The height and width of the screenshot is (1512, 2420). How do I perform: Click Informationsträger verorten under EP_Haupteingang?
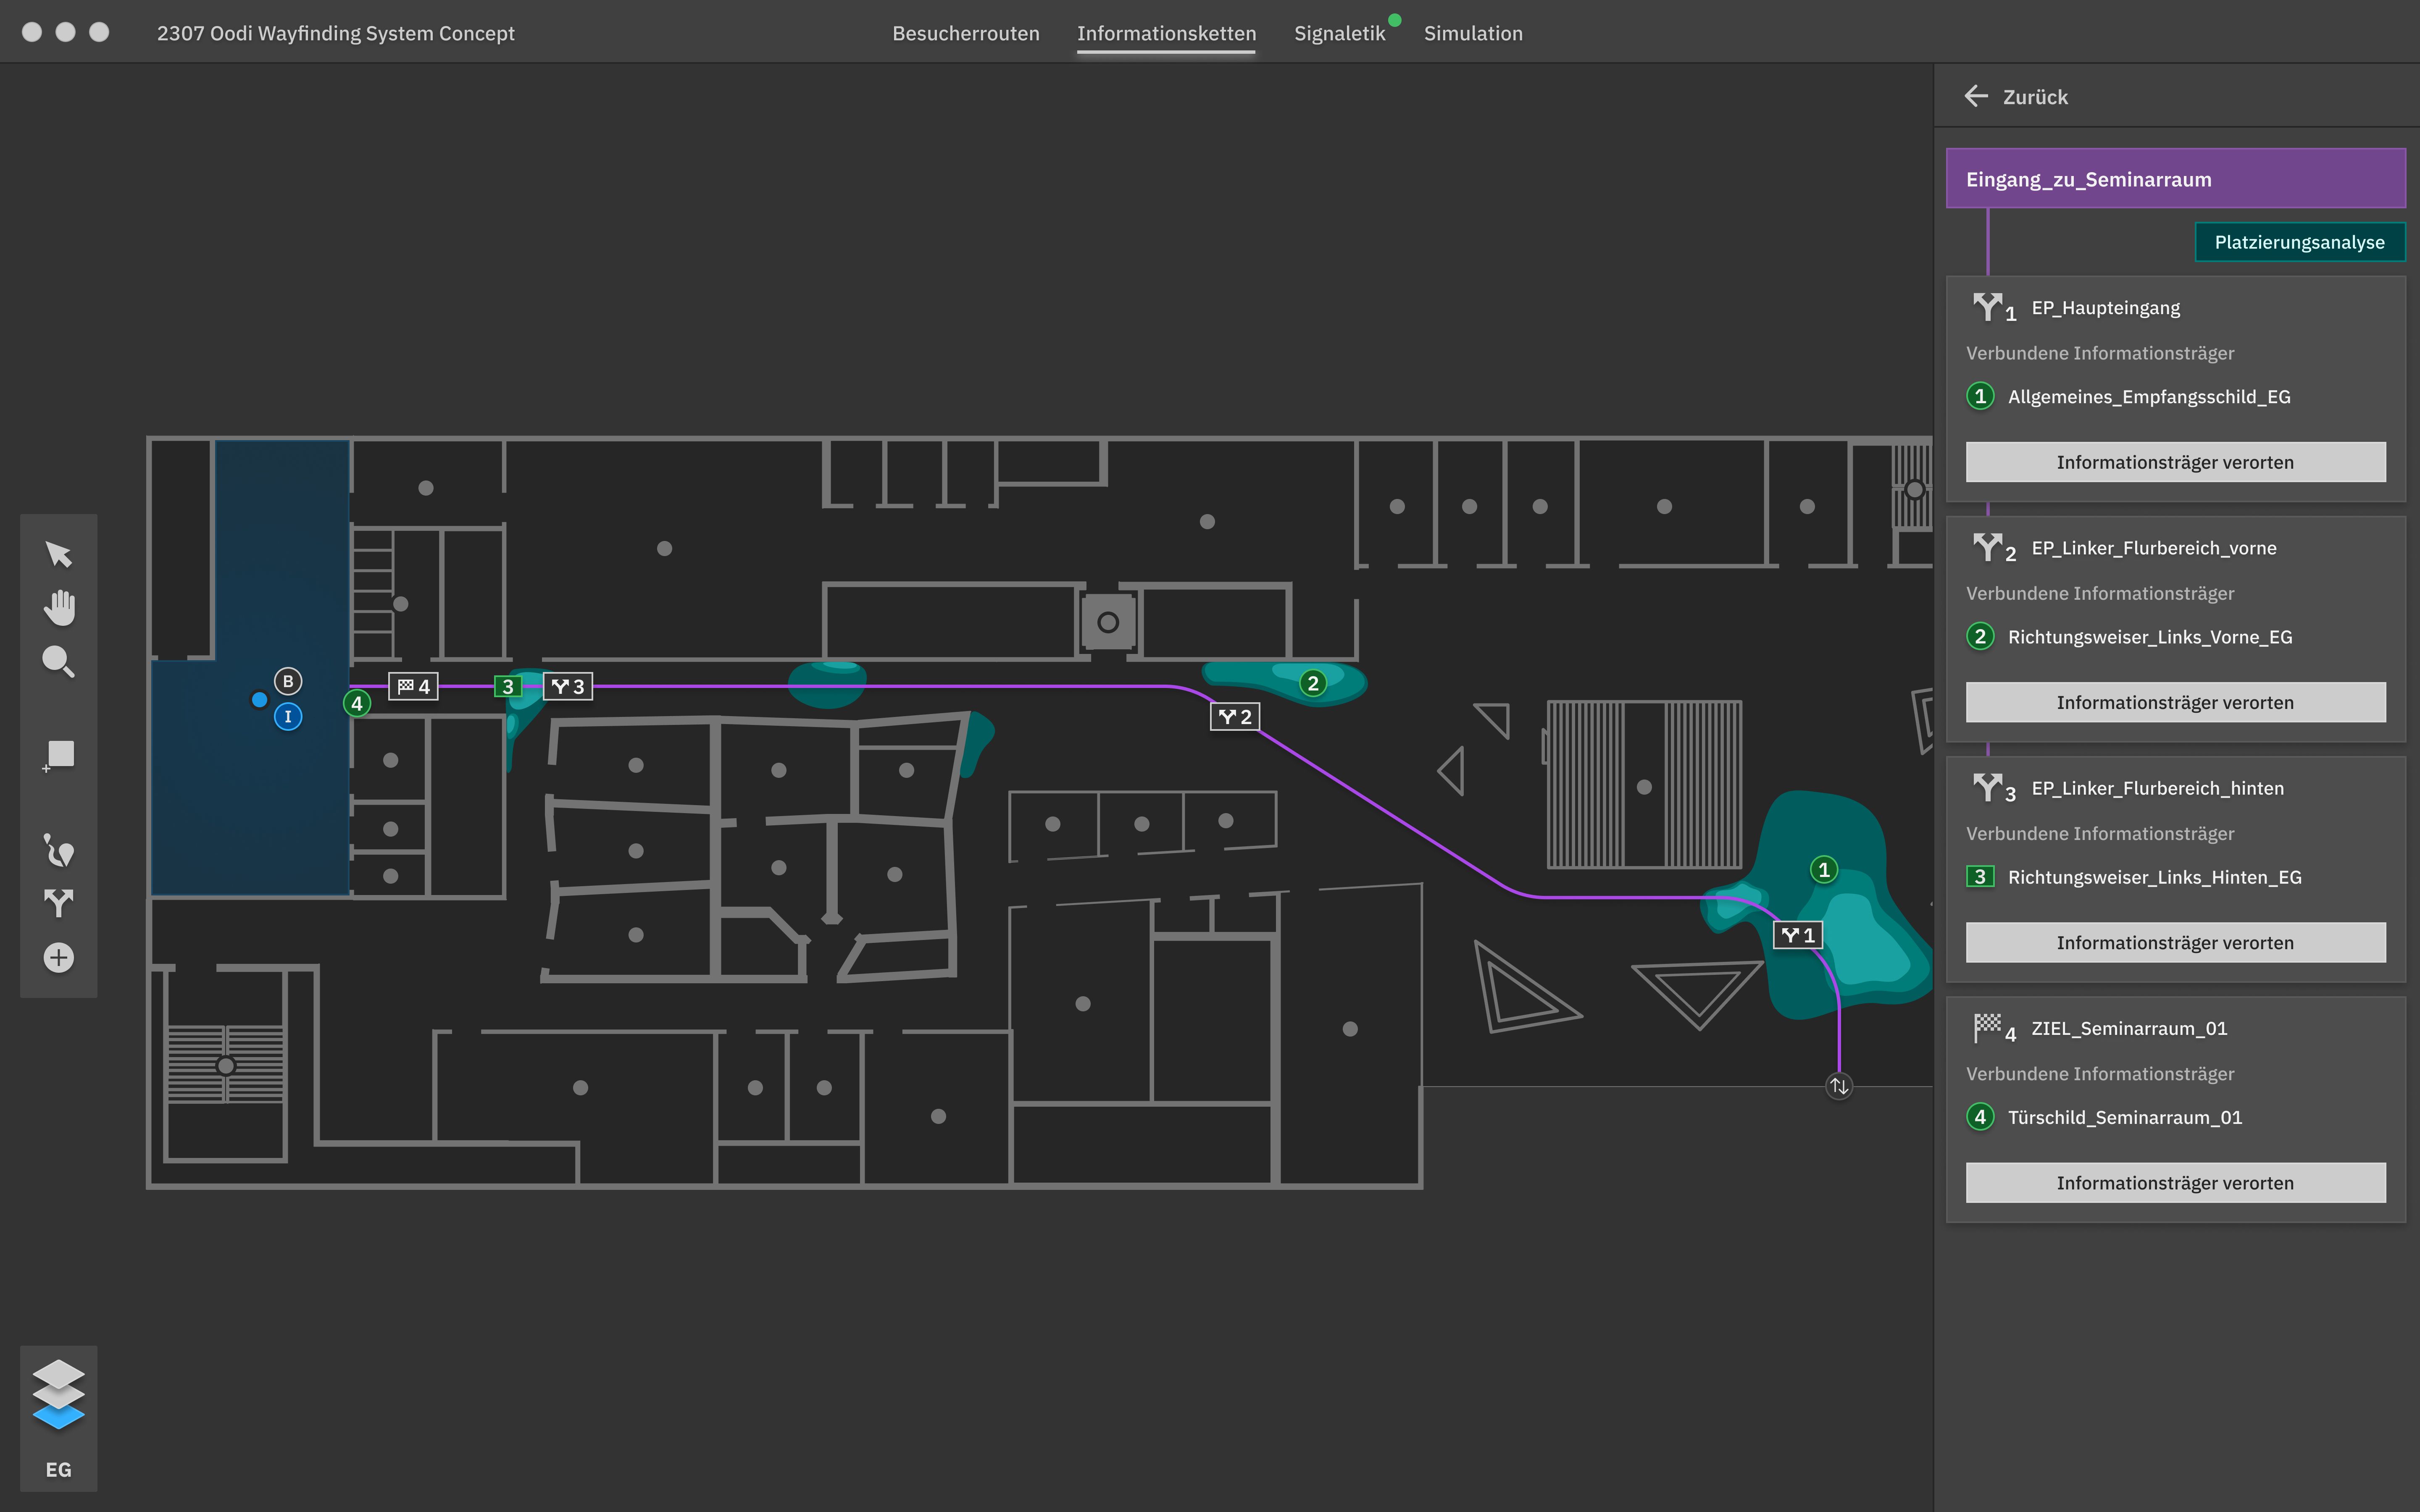[2176, 461]
